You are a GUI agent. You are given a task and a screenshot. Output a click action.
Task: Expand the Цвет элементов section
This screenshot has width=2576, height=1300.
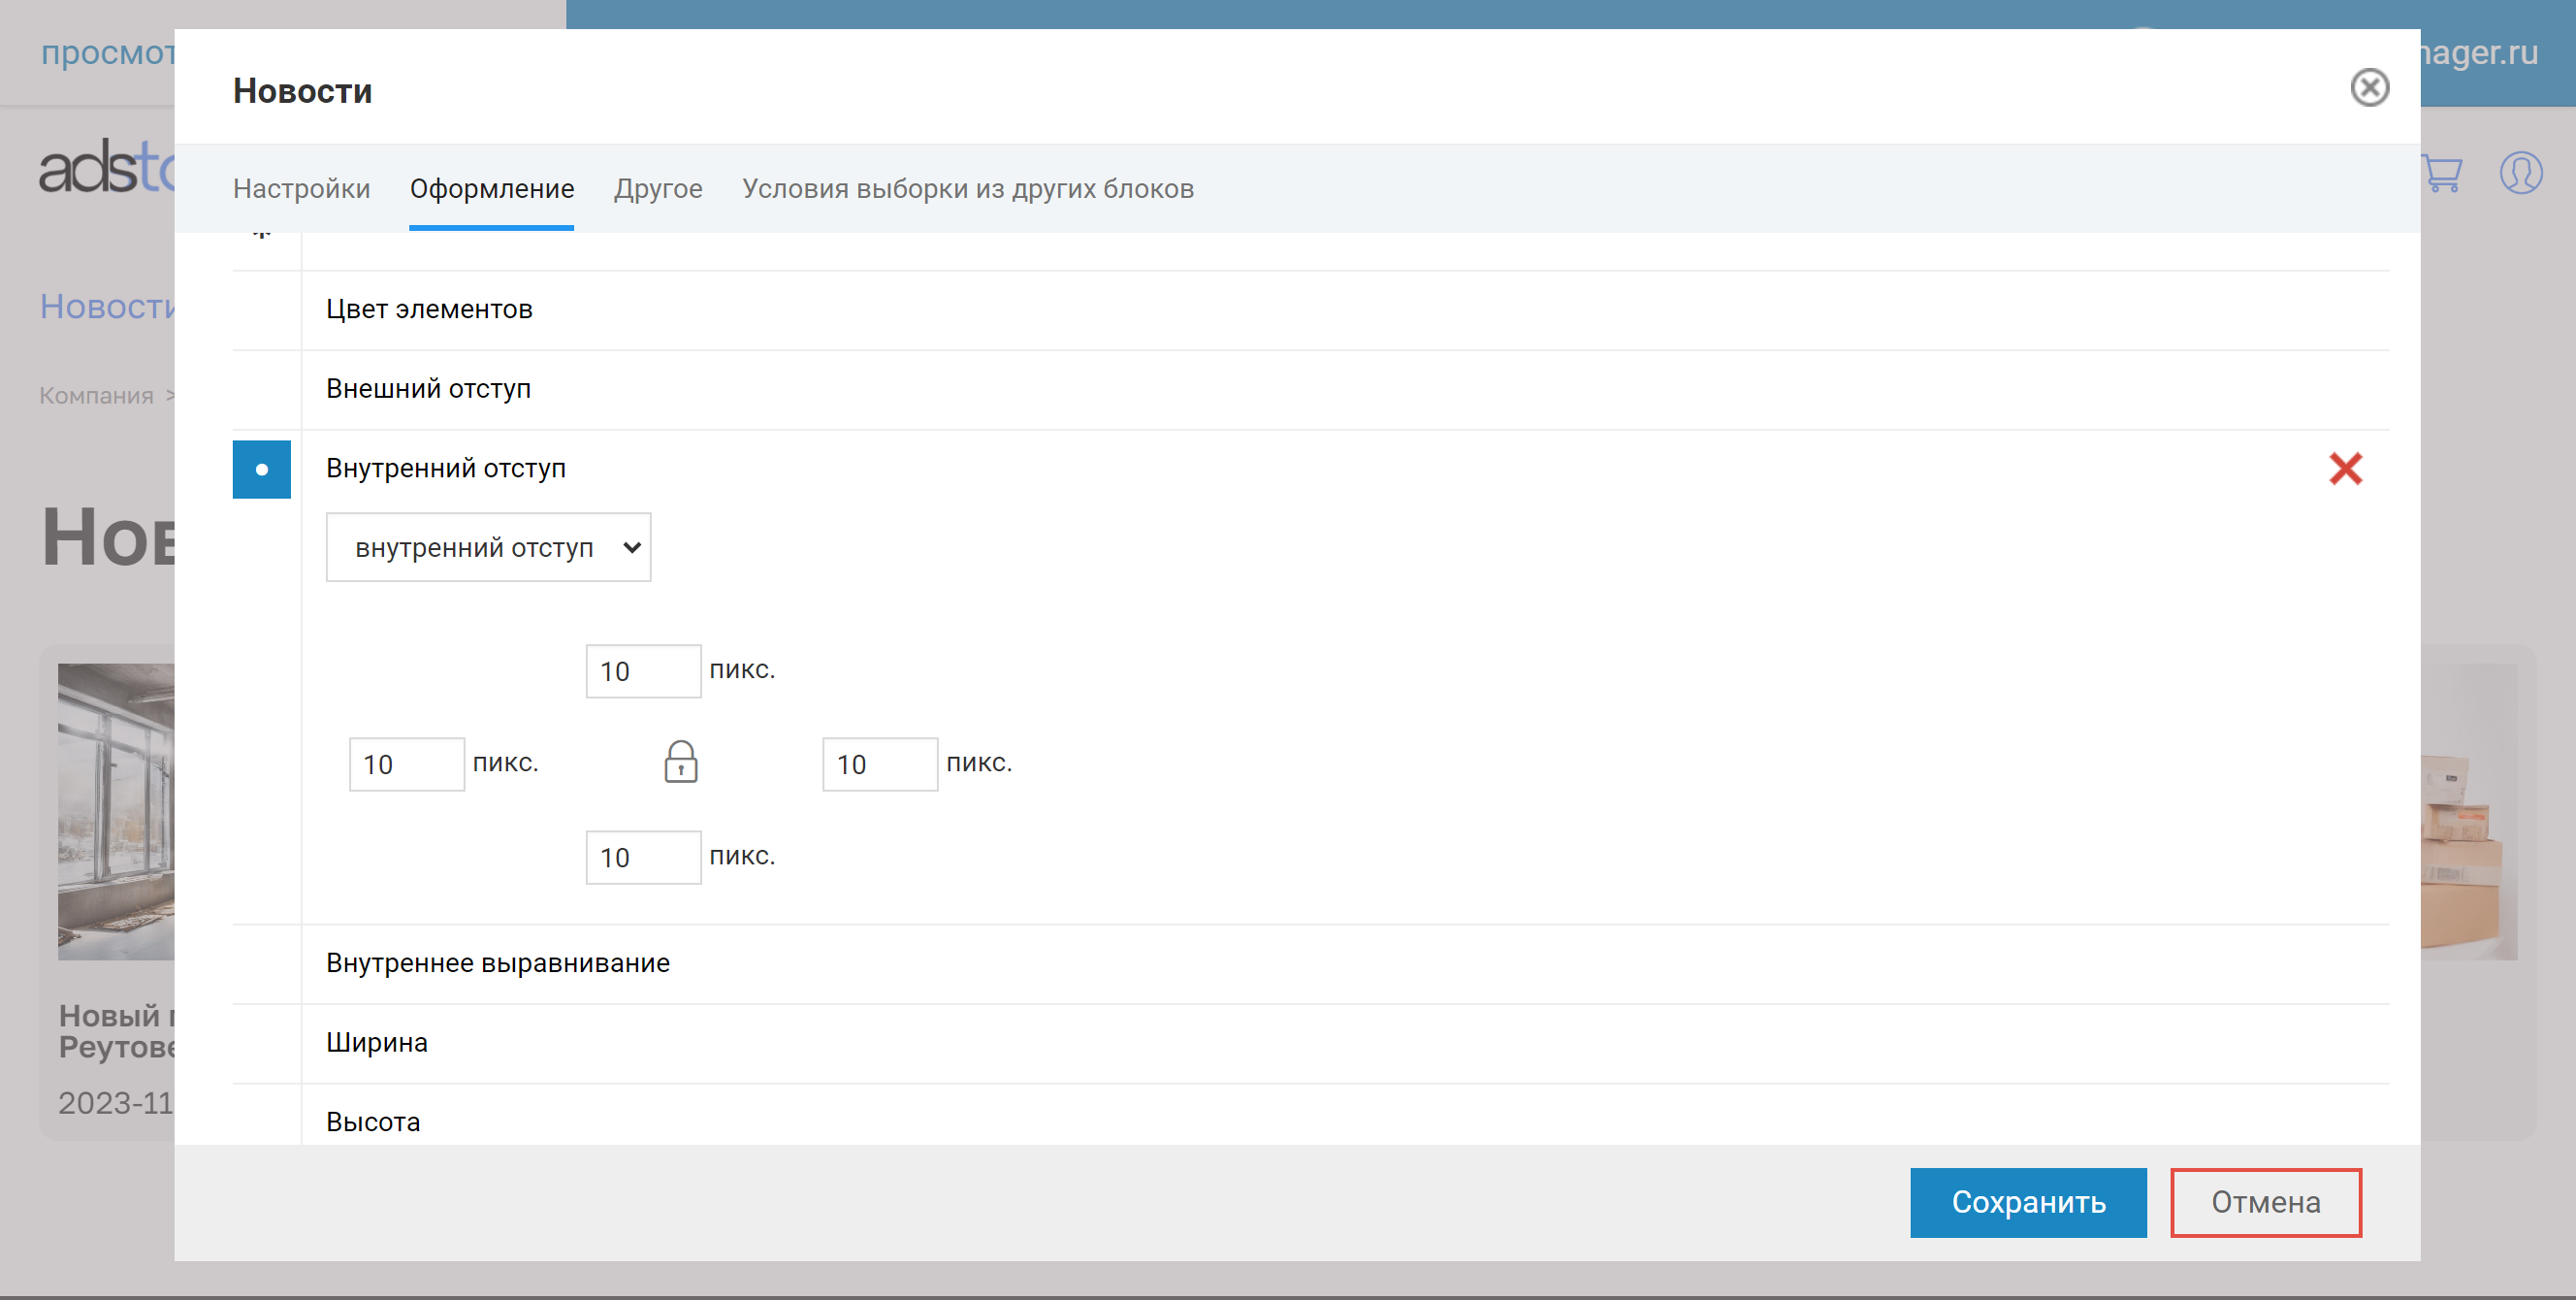(x=1345, y=310)
